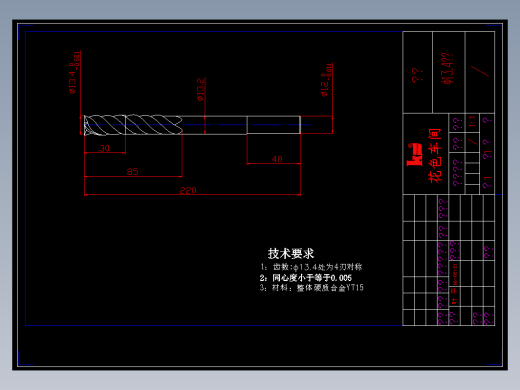Select the ø13.2 diameter dimension label

(201, 89)
